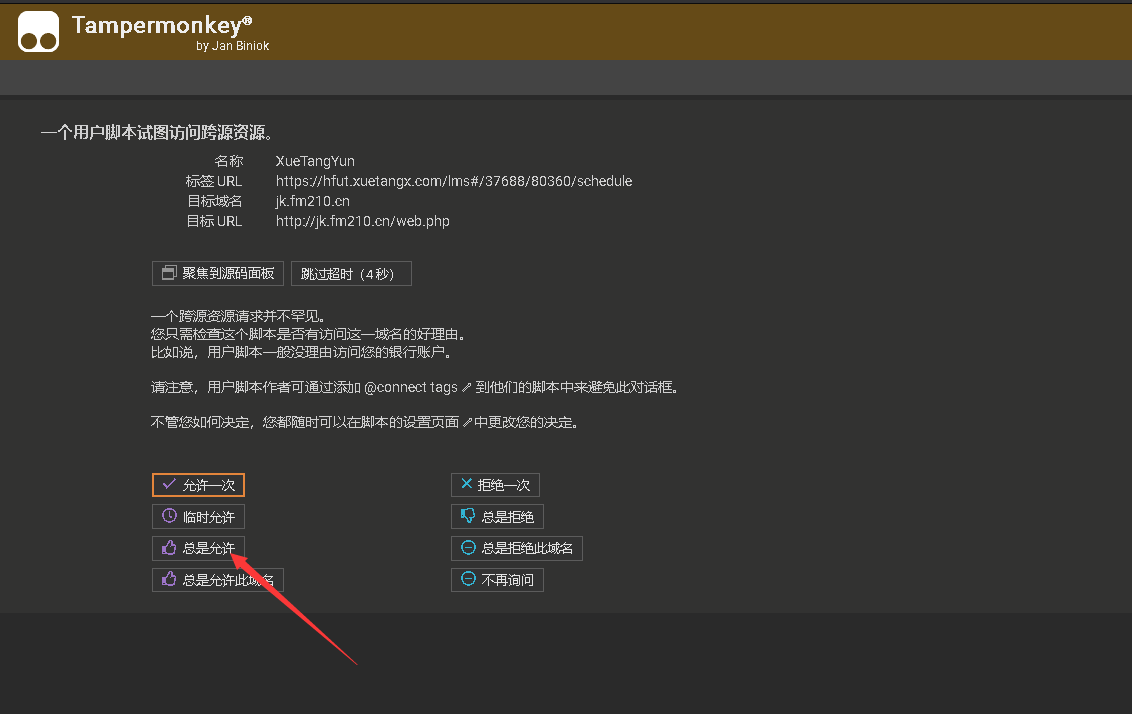Image resolution: width=1132 pixels, height=714 pixels.
Task: Click the 总是允许 (always allow) button
Action: [199, 548]
